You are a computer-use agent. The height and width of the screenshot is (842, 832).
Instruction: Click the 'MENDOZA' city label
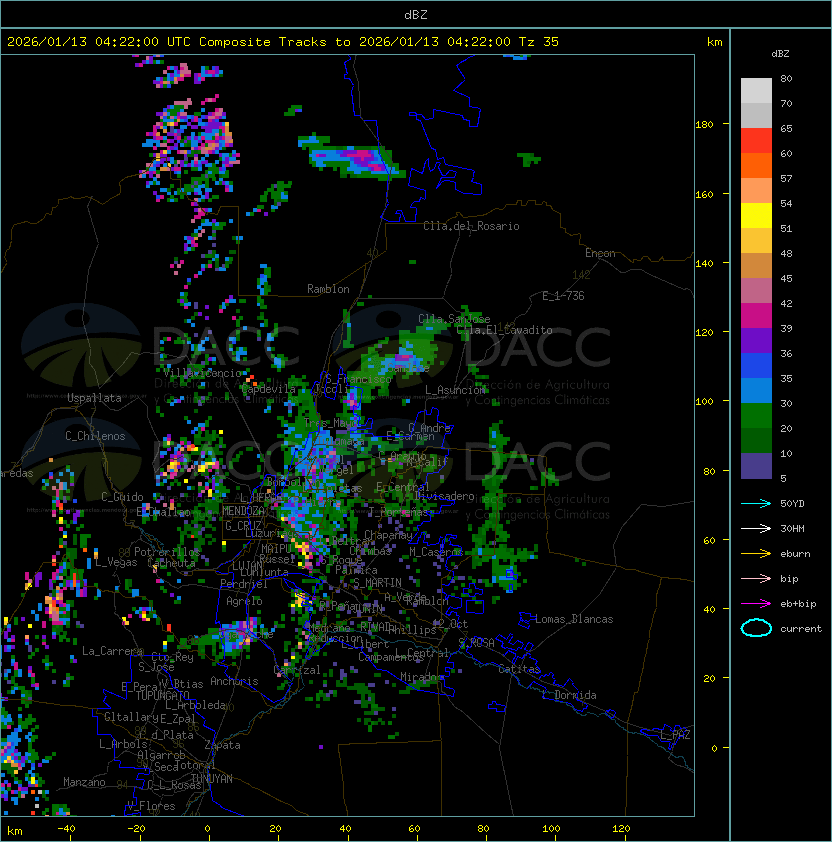click(243, 511)
